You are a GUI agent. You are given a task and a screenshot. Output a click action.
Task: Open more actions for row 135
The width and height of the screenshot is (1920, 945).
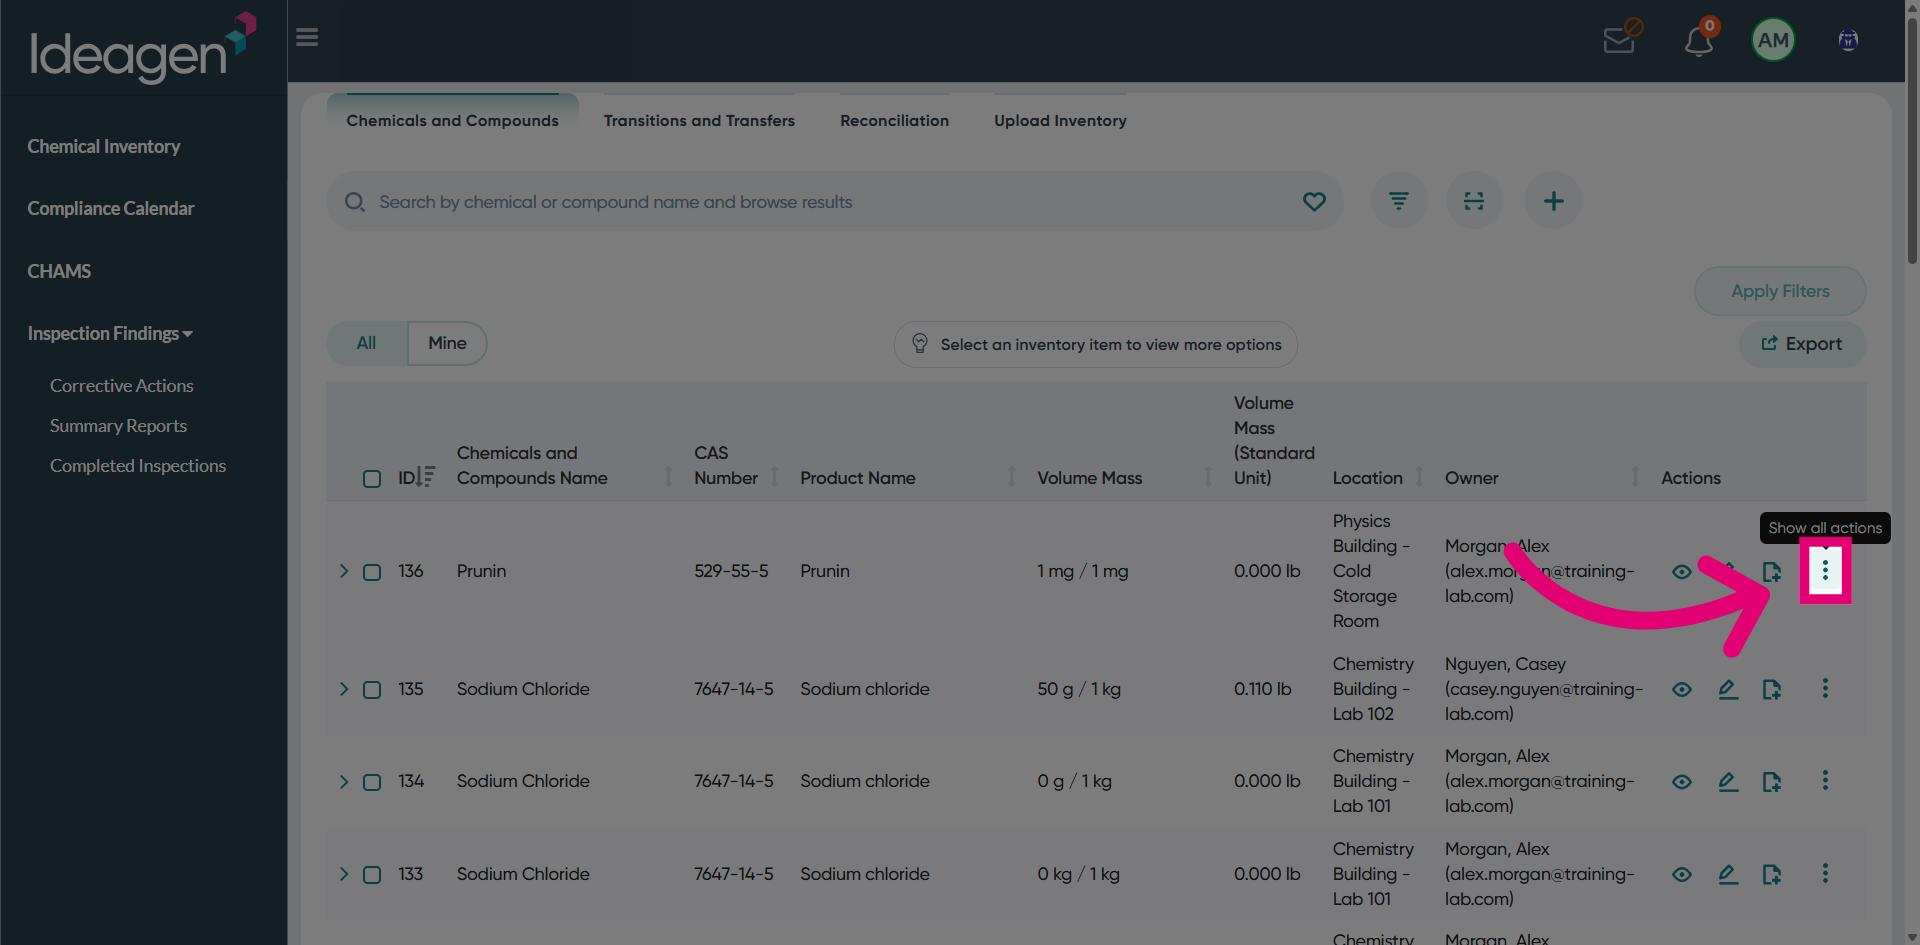click(1825, 688)
